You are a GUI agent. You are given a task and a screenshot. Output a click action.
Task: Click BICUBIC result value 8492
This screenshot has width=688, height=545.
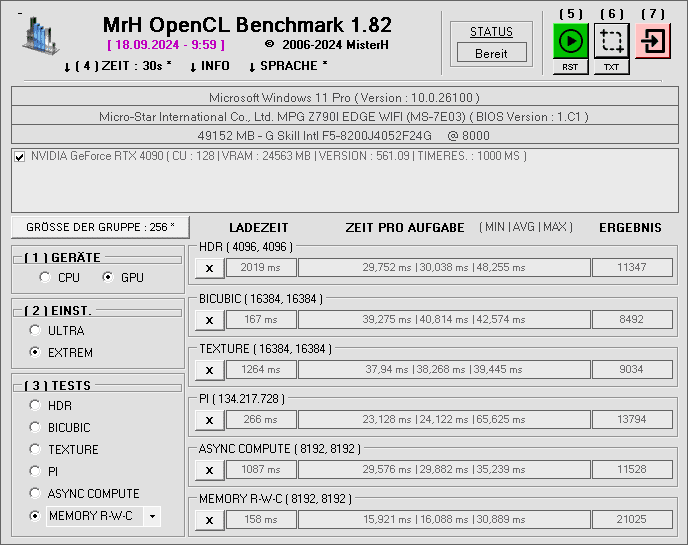point(632,319)
